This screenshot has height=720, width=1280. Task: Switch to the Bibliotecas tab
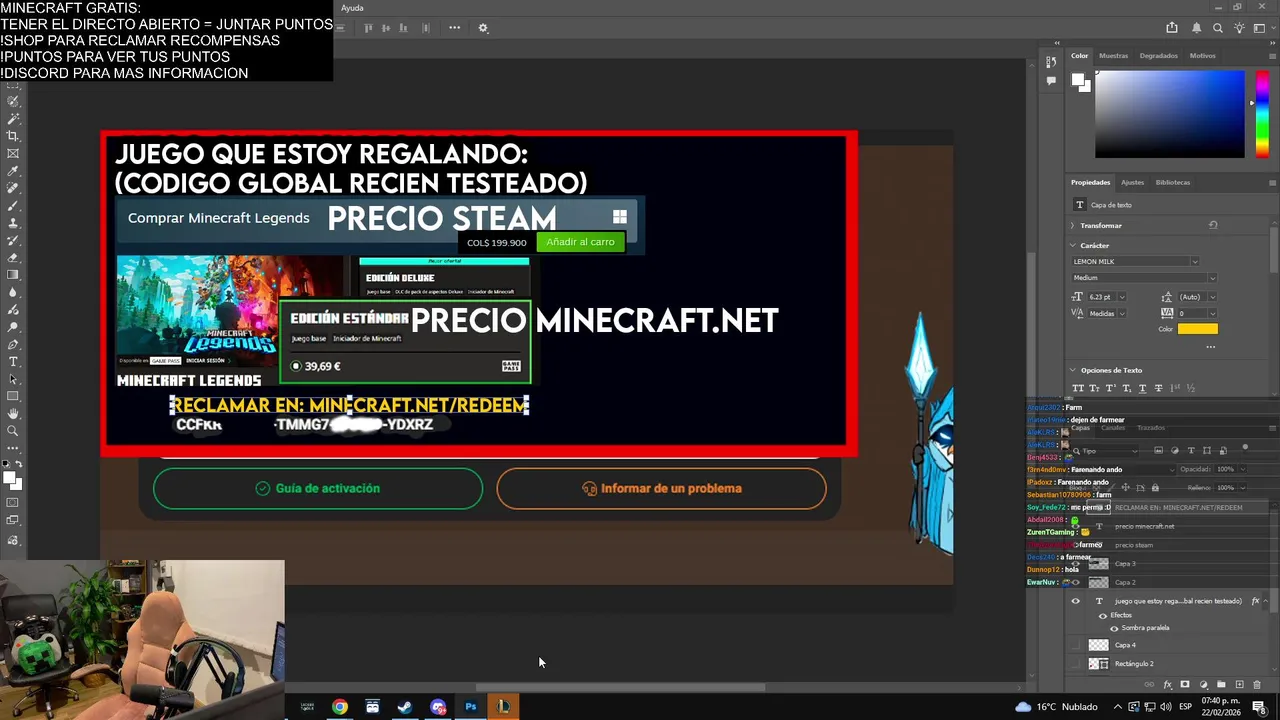point(1172,182)
